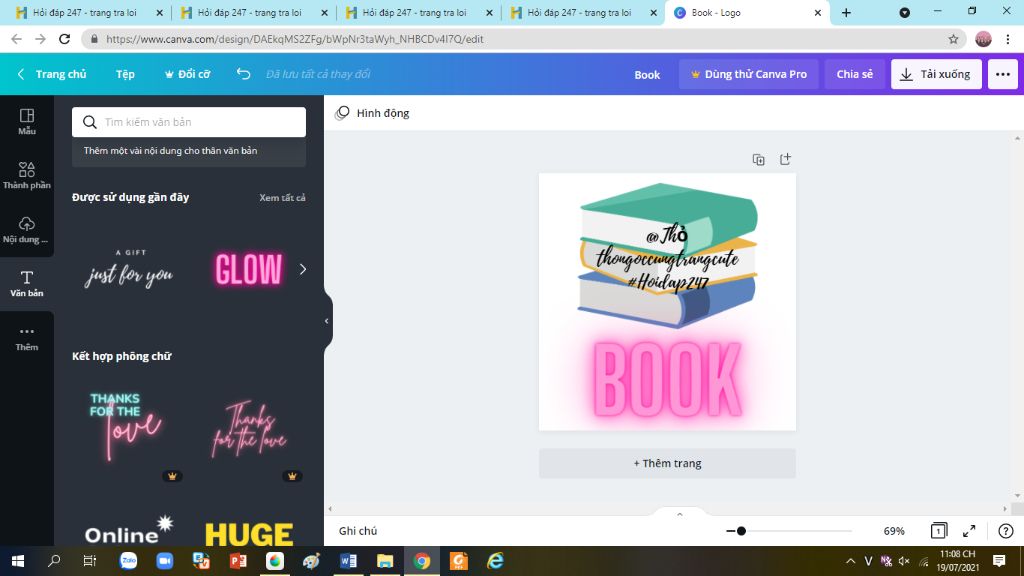Open a new browser tab

pos(846,13)
